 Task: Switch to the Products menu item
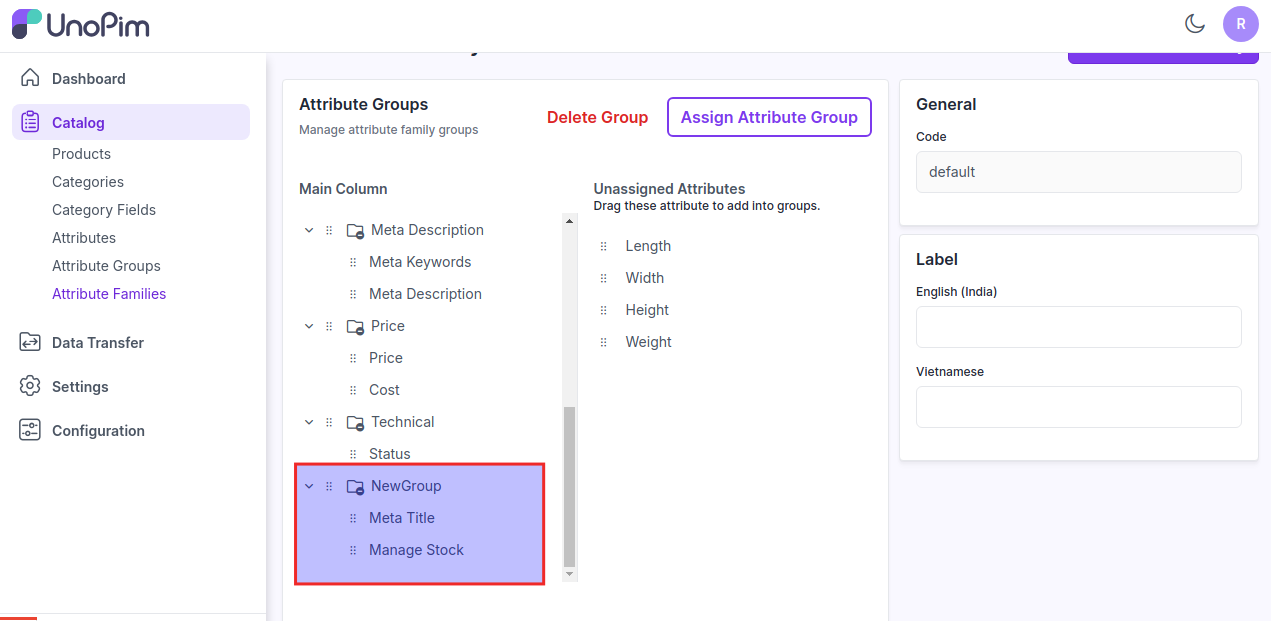pyautogui.click(x=81, y=153)
